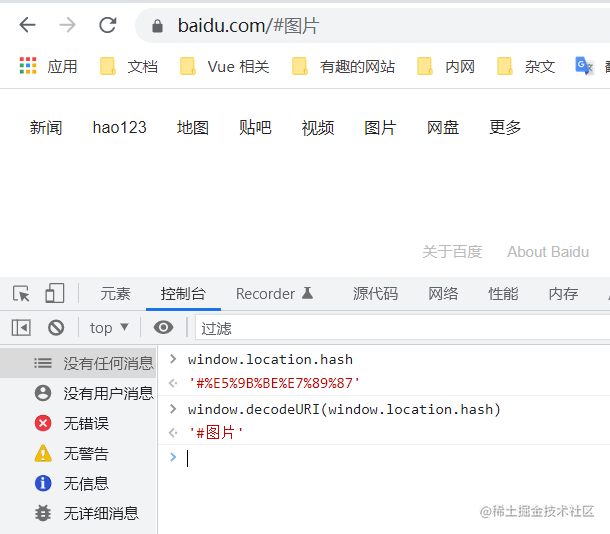
Task: Open the Google Translate bookmark icon
Action: coord(584,66)
